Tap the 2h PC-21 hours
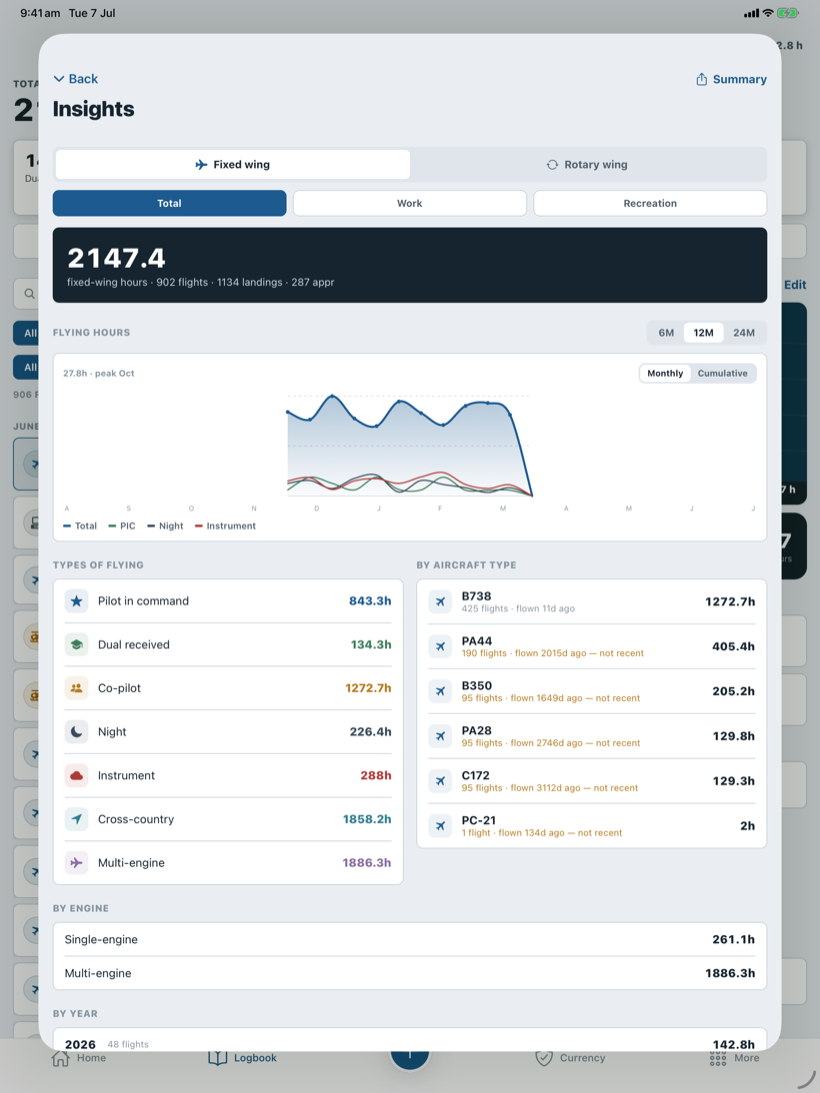The width and height of the screenshot is (820, 1093). tap(747, 826)
